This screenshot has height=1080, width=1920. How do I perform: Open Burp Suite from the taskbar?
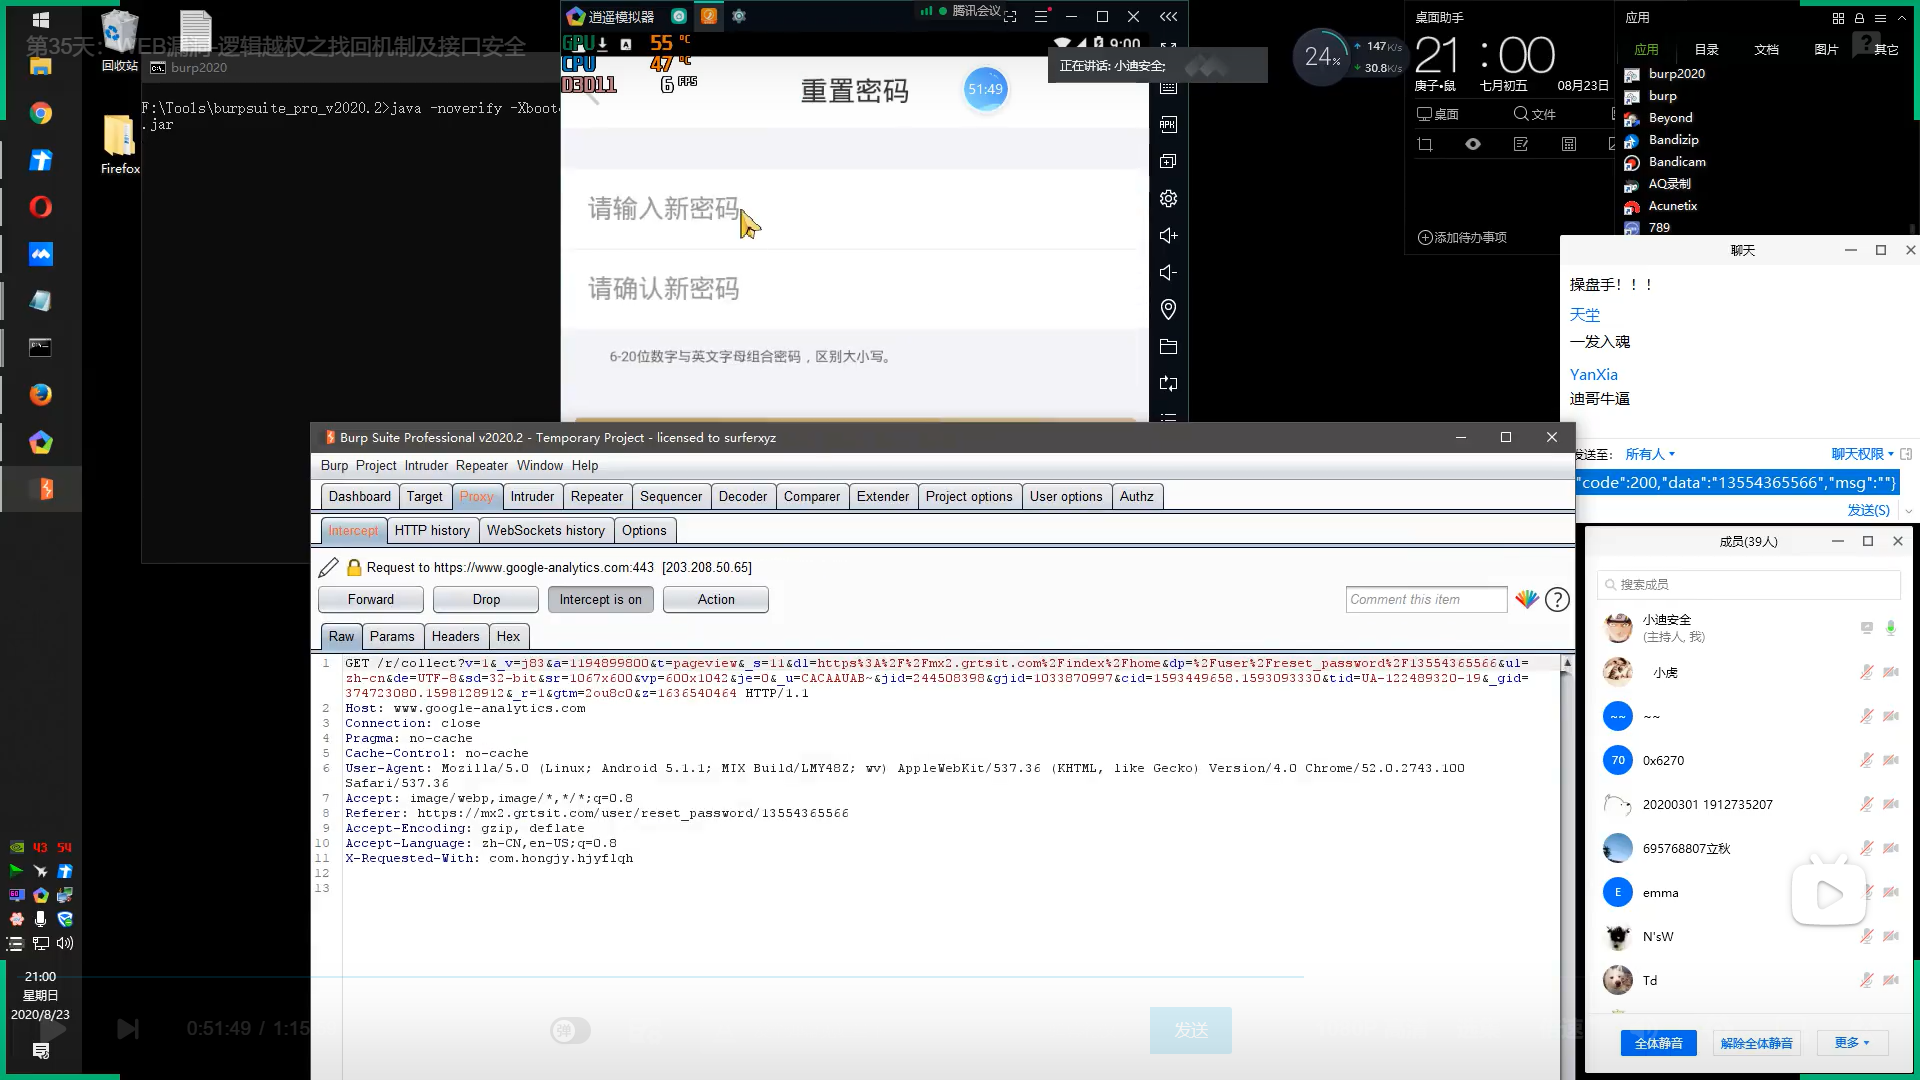coord(41,489)
